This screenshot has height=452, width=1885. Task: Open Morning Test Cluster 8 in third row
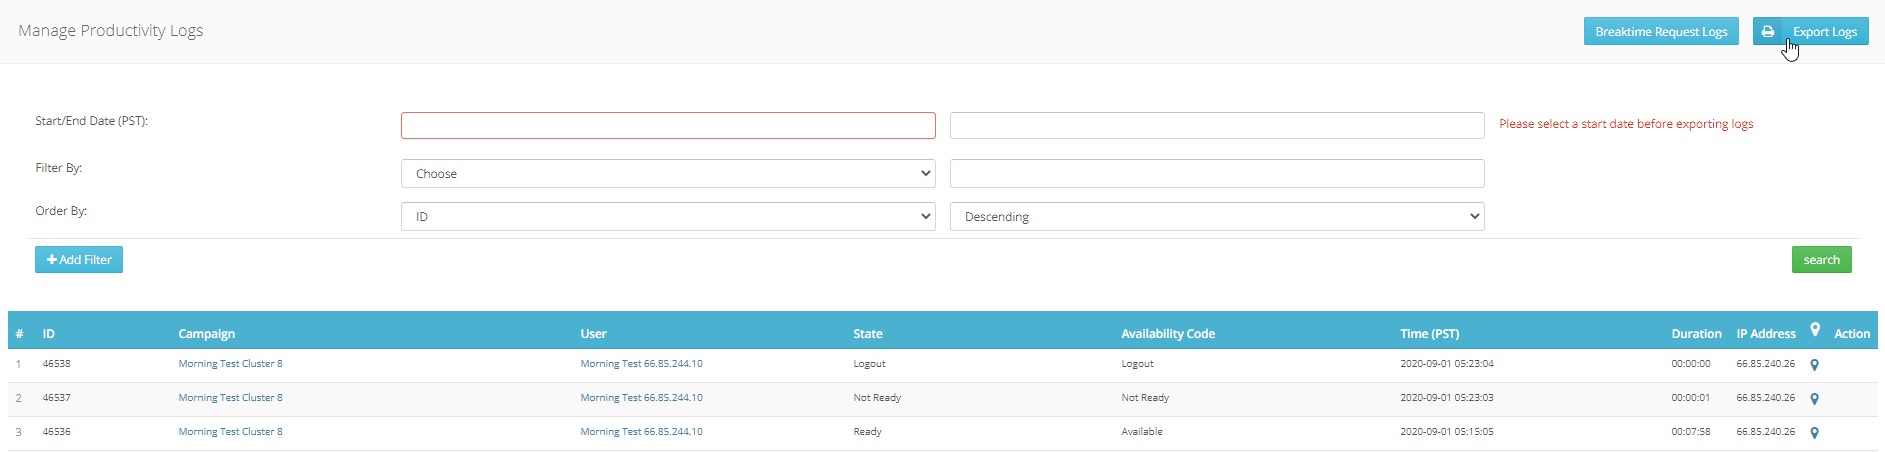pyautogui.click(x=230, y=432)
